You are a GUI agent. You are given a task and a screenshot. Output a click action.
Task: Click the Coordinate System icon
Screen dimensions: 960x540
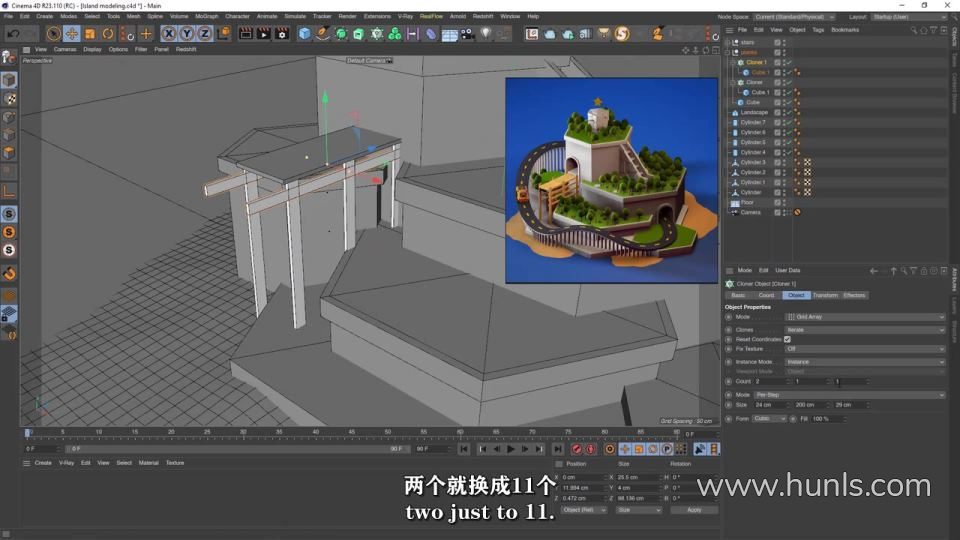(x=223, y=34)
